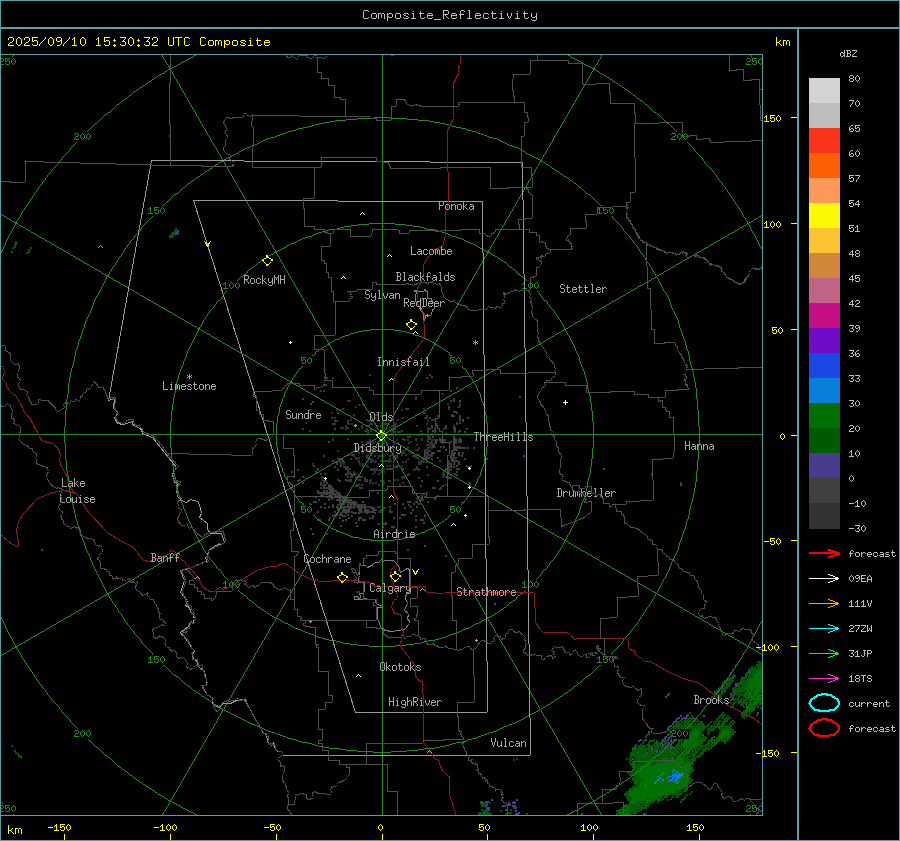Click the Vulcan town label

click(508, 743)
